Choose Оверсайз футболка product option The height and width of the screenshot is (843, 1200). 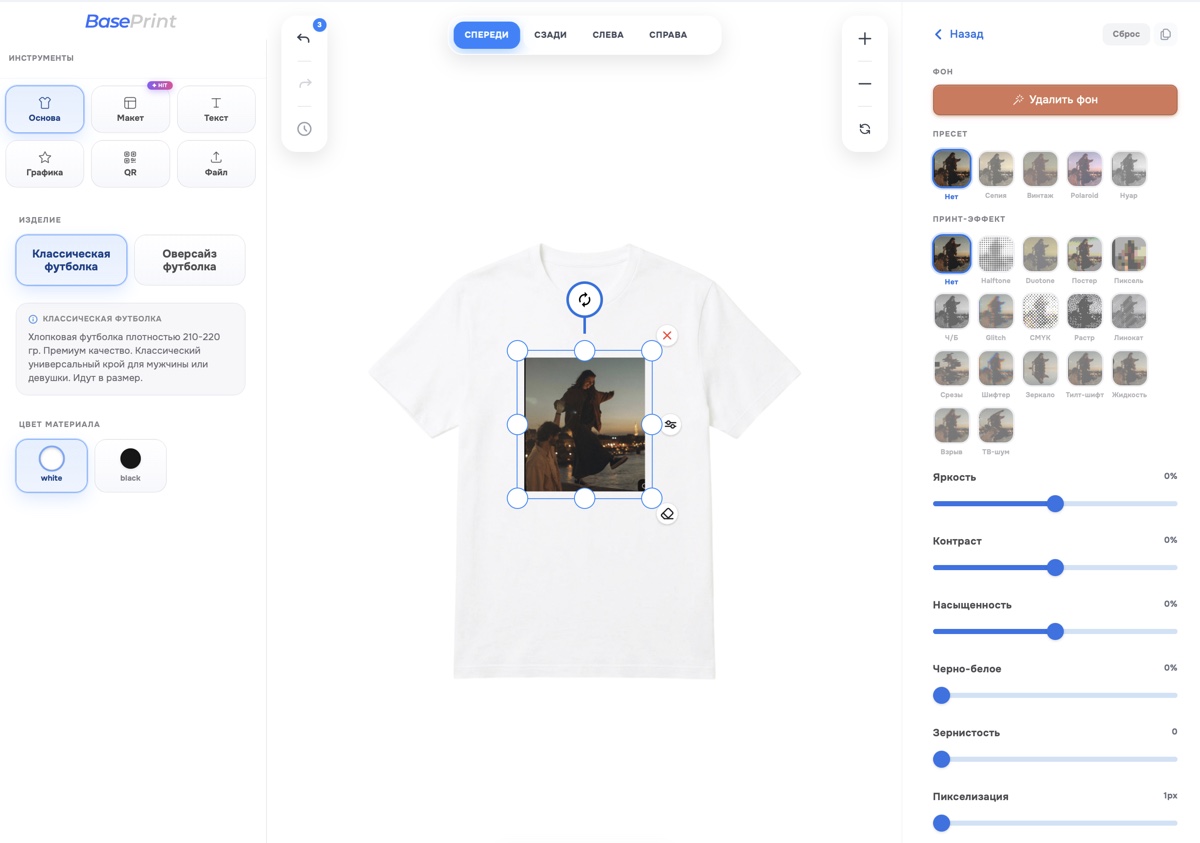(x=189, y=260)
